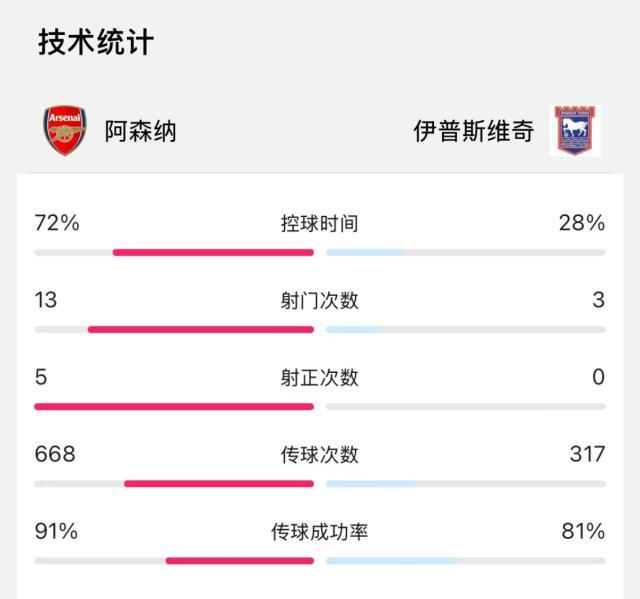Click the 传球次数 stat label
This screenshot has width=640, height=599.
pyautogui.click(x=319, y=455)
